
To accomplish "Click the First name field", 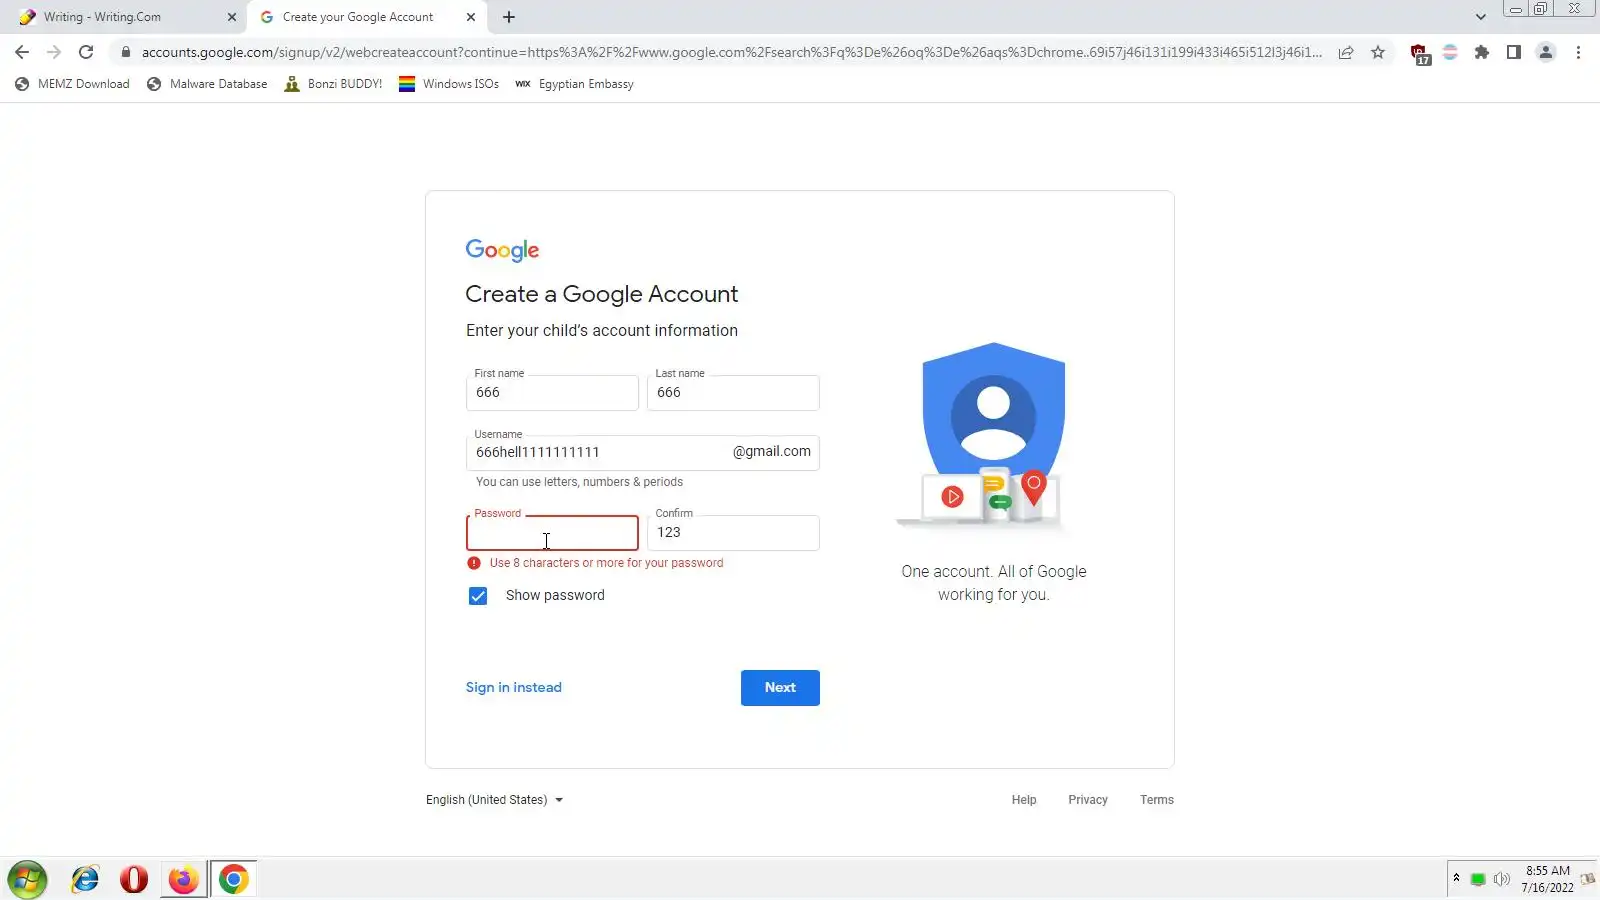I will 552,393.
